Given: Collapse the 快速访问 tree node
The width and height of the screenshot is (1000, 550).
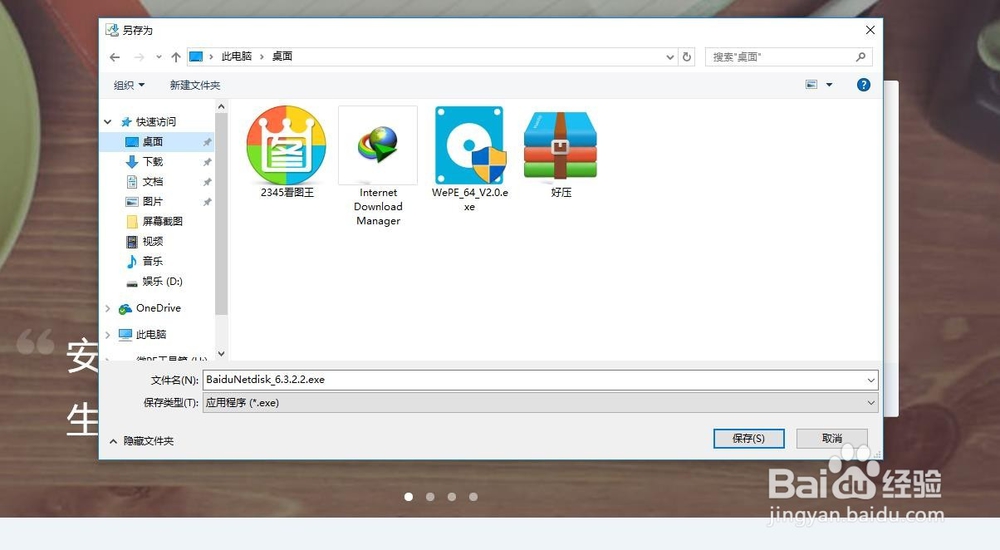Looking at the screenshot, I should 108,121.
